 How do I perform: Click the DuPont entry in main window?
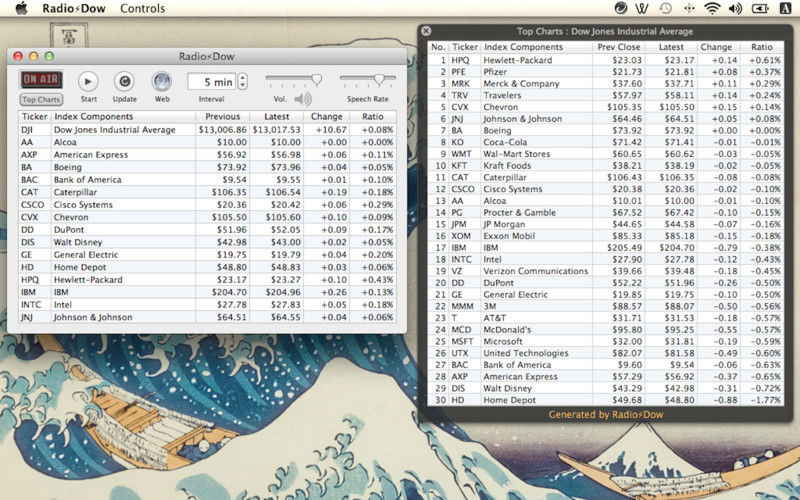coord(68,230)
